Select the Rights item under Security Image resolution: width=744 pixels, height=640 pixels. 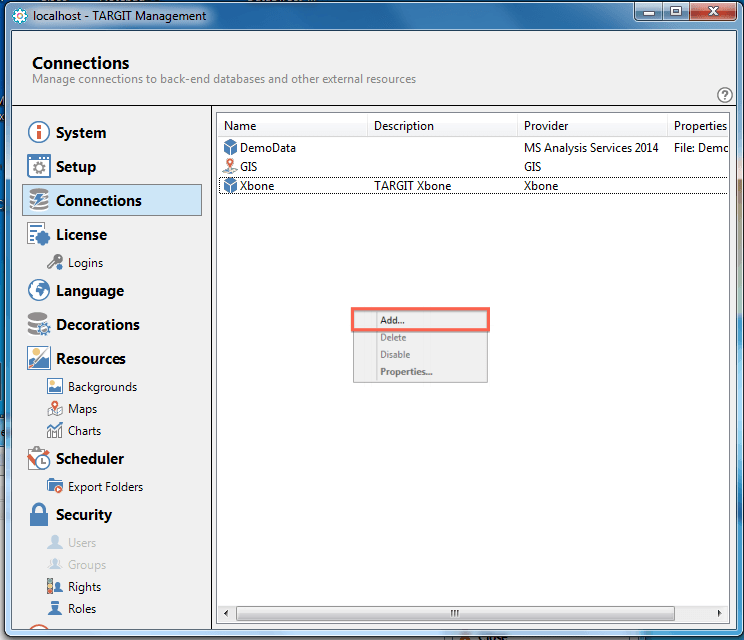coord(84,587)
